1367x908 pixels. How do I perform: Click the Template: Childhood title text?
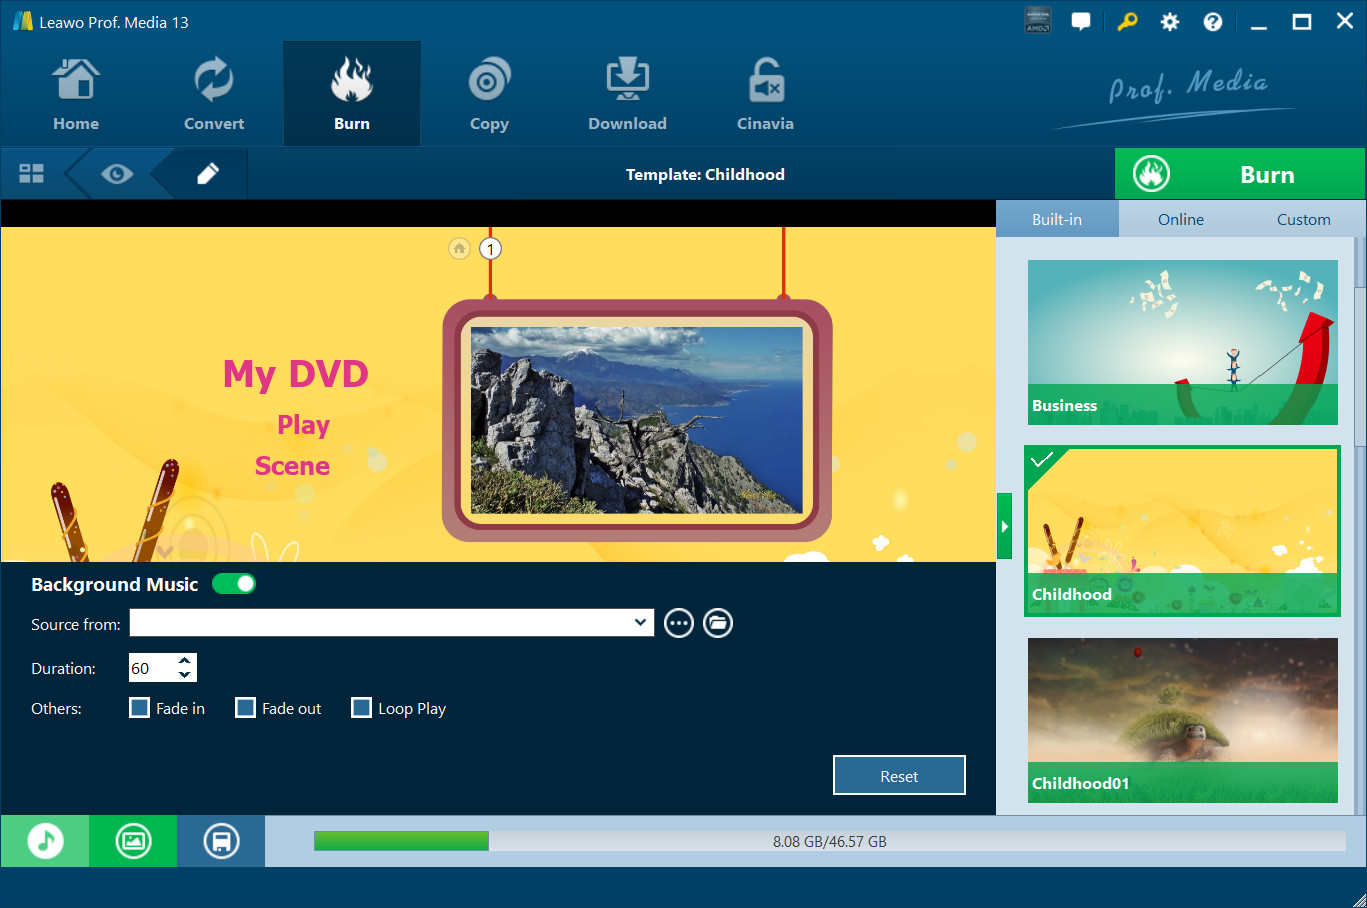pos(705,174)
